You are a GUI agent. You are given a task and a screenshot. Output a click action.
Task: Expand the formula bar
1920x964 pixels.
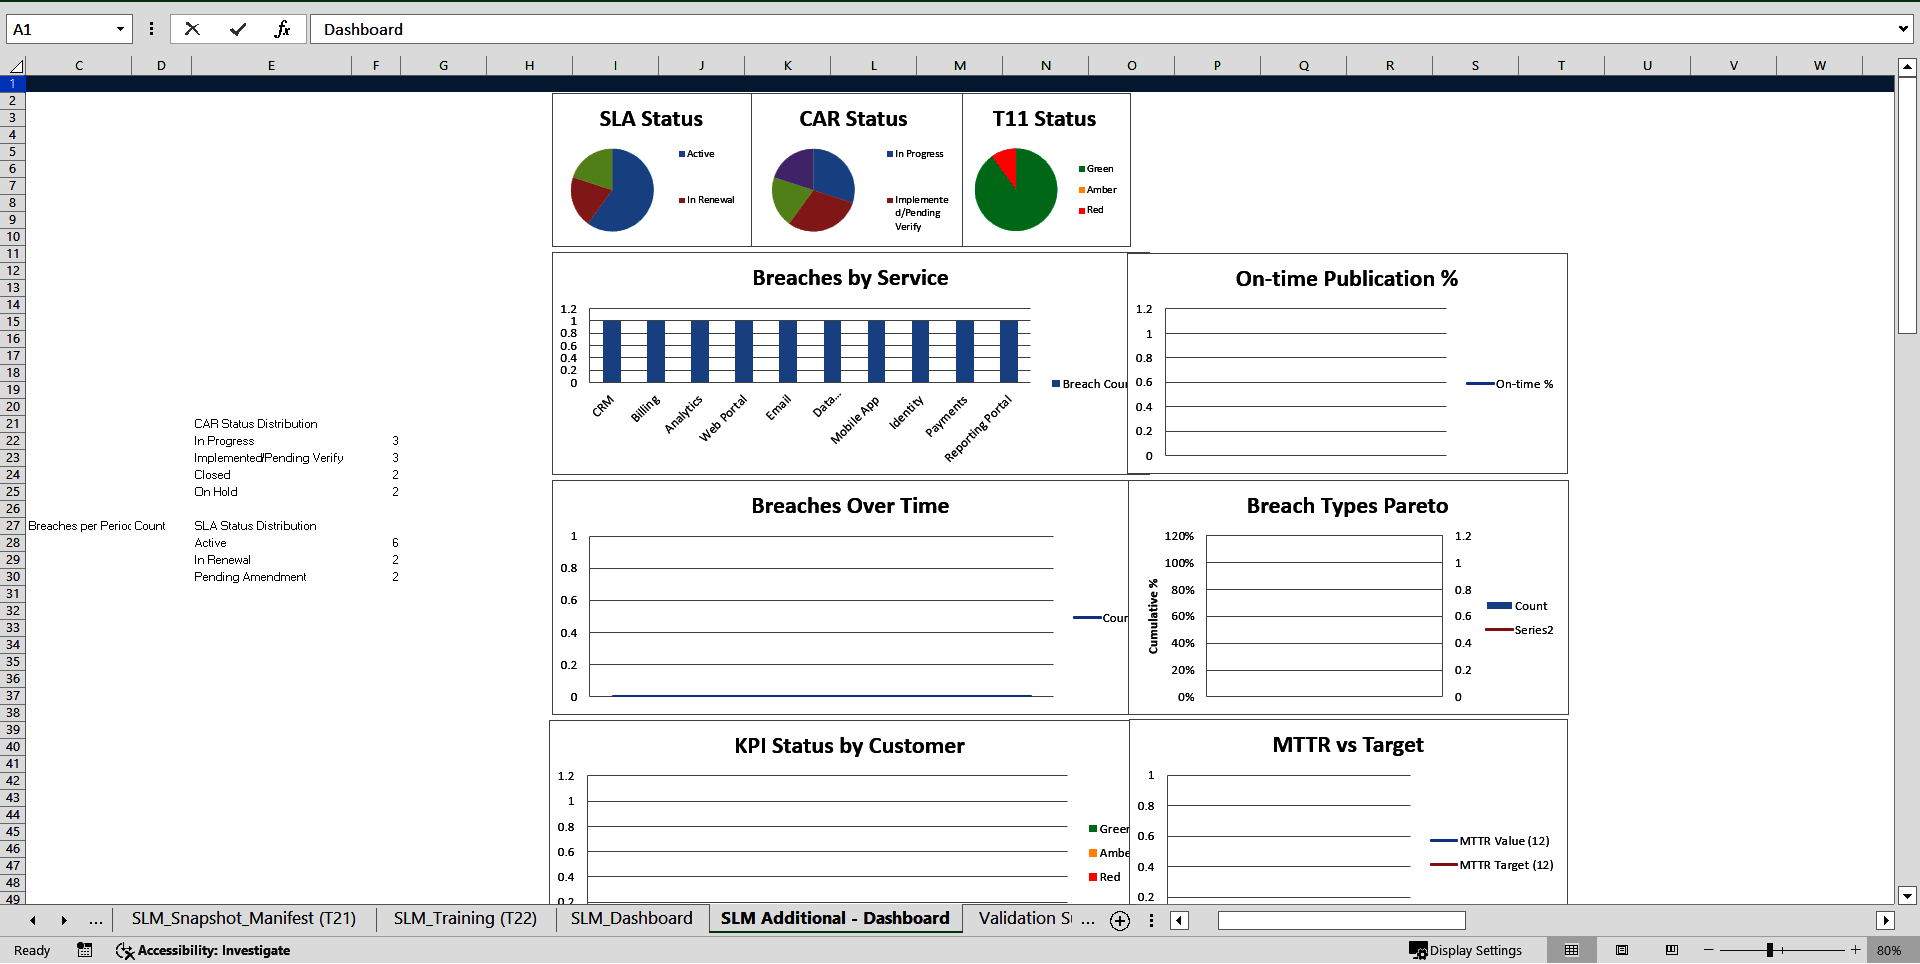[x=1902, y=29]
